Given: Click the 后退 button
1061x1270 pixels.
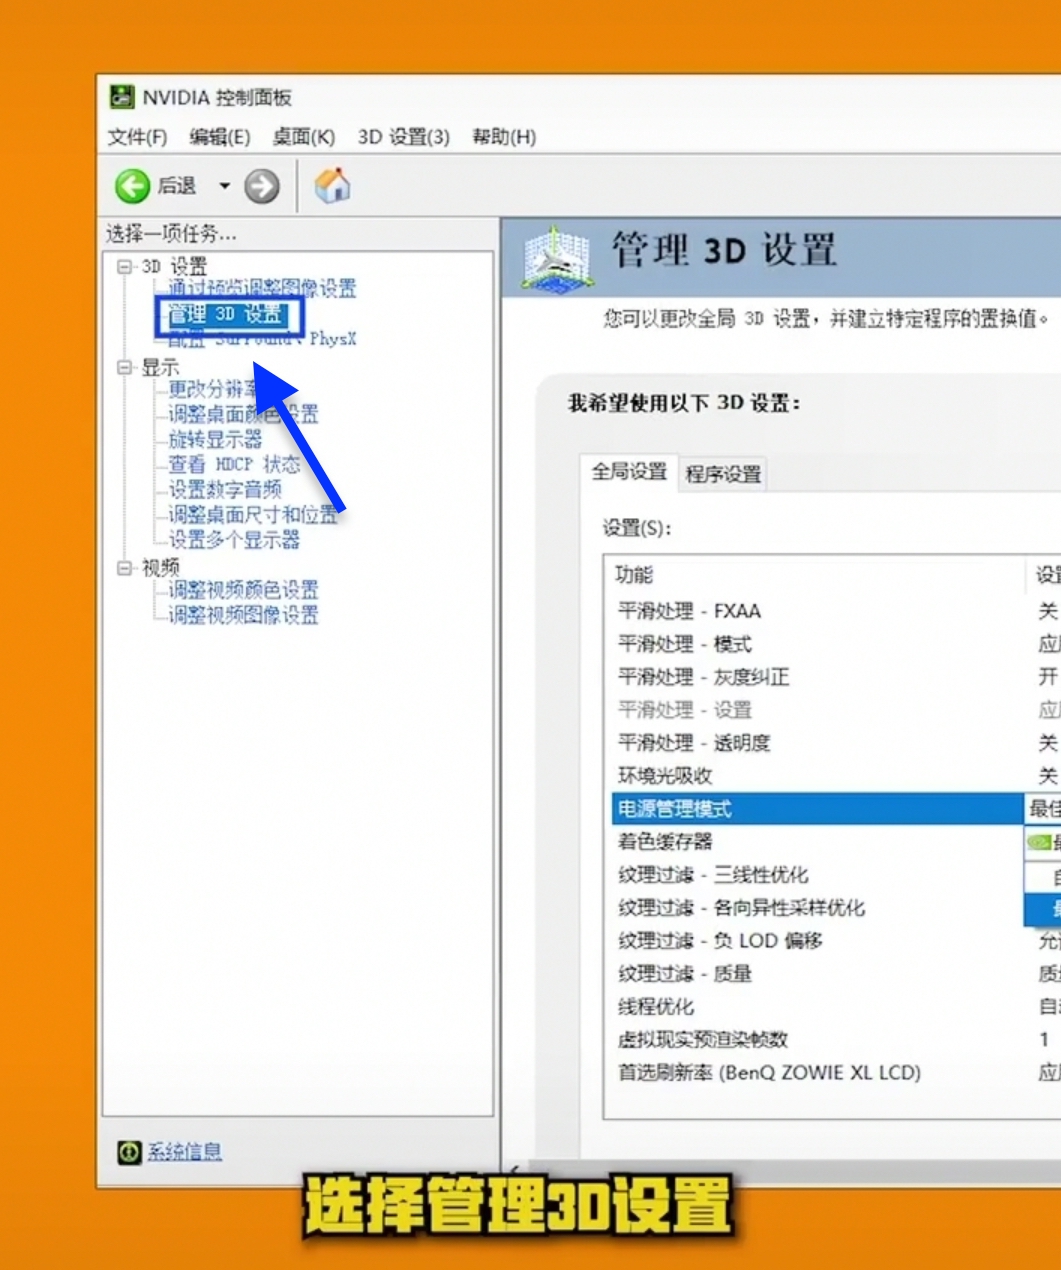Looking at the screenshot, I should click(x=160, y=186).
